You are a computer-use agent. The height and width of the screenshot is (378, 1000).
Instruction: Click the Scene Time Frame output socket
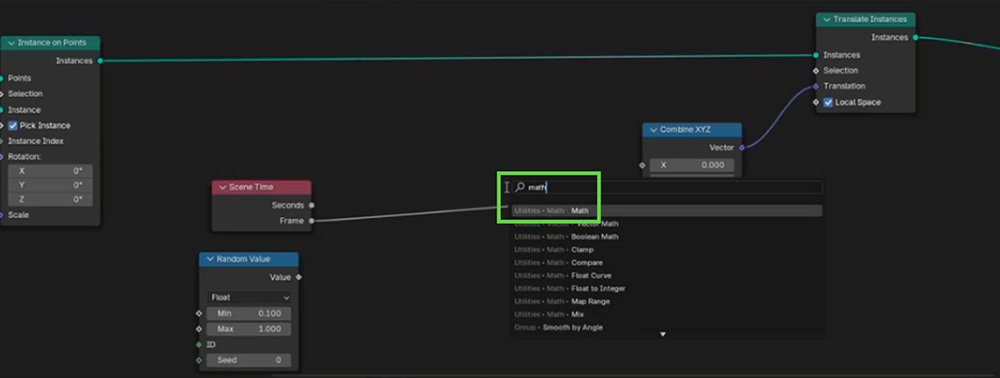click(x=311, y=221)
